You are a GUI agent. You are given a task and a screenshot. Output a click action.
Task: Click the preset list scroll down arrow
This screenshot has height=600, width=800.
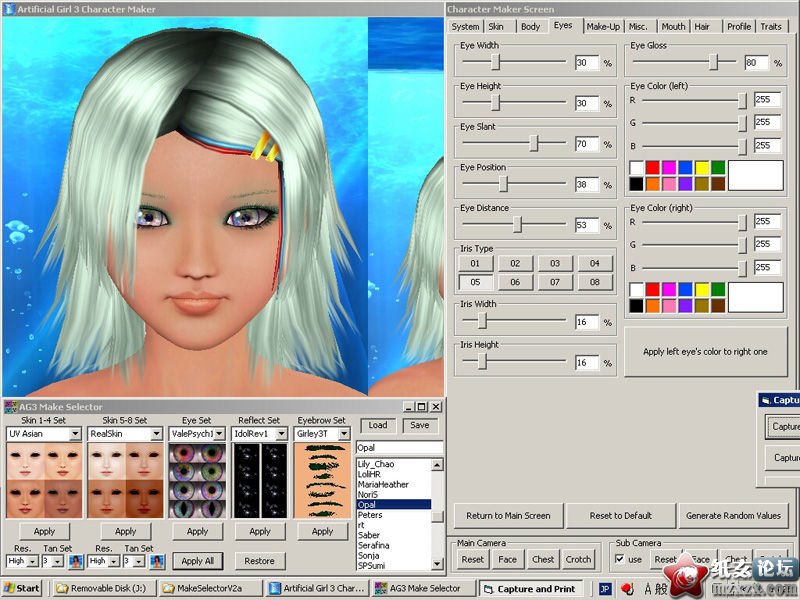pos(437,564)
